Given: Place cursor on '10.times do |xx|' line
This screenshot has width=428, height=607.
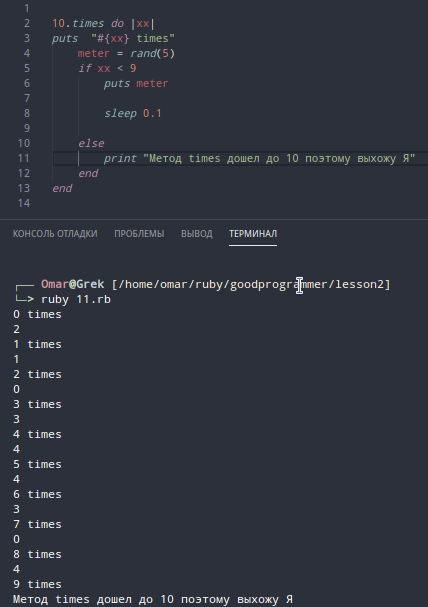Looking at the screenshot, I should [x=103, y=23].
